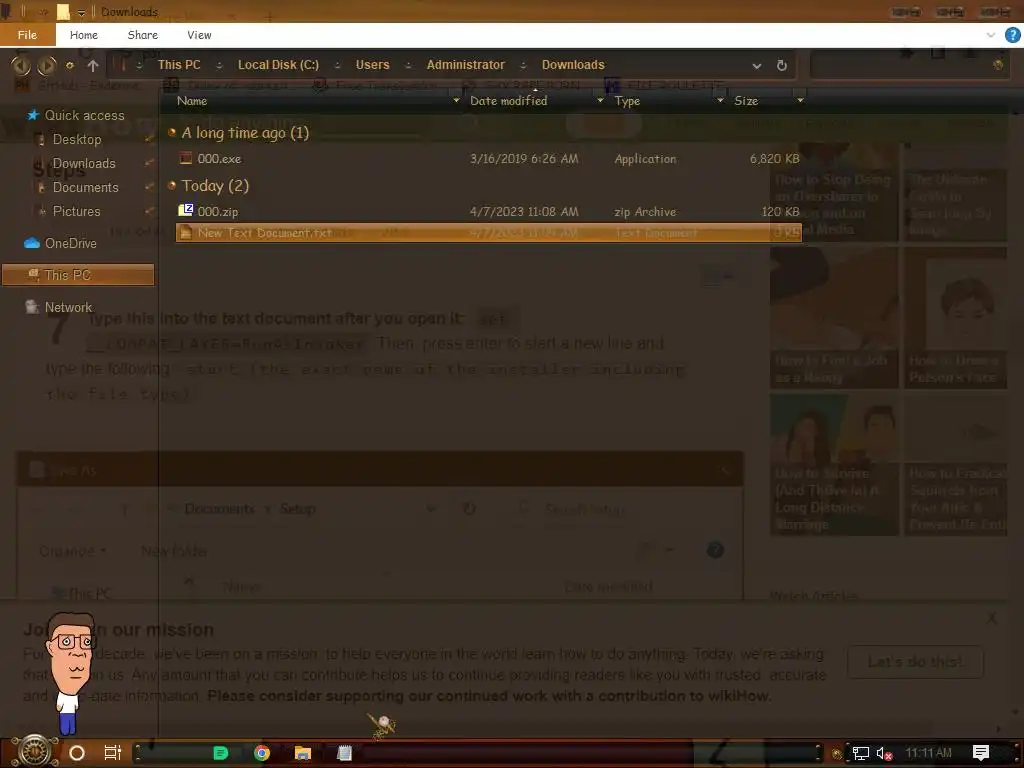Launch Google Chrome from taskbar
Viewport: 1024px width, 768px height.
click(262, 753)
